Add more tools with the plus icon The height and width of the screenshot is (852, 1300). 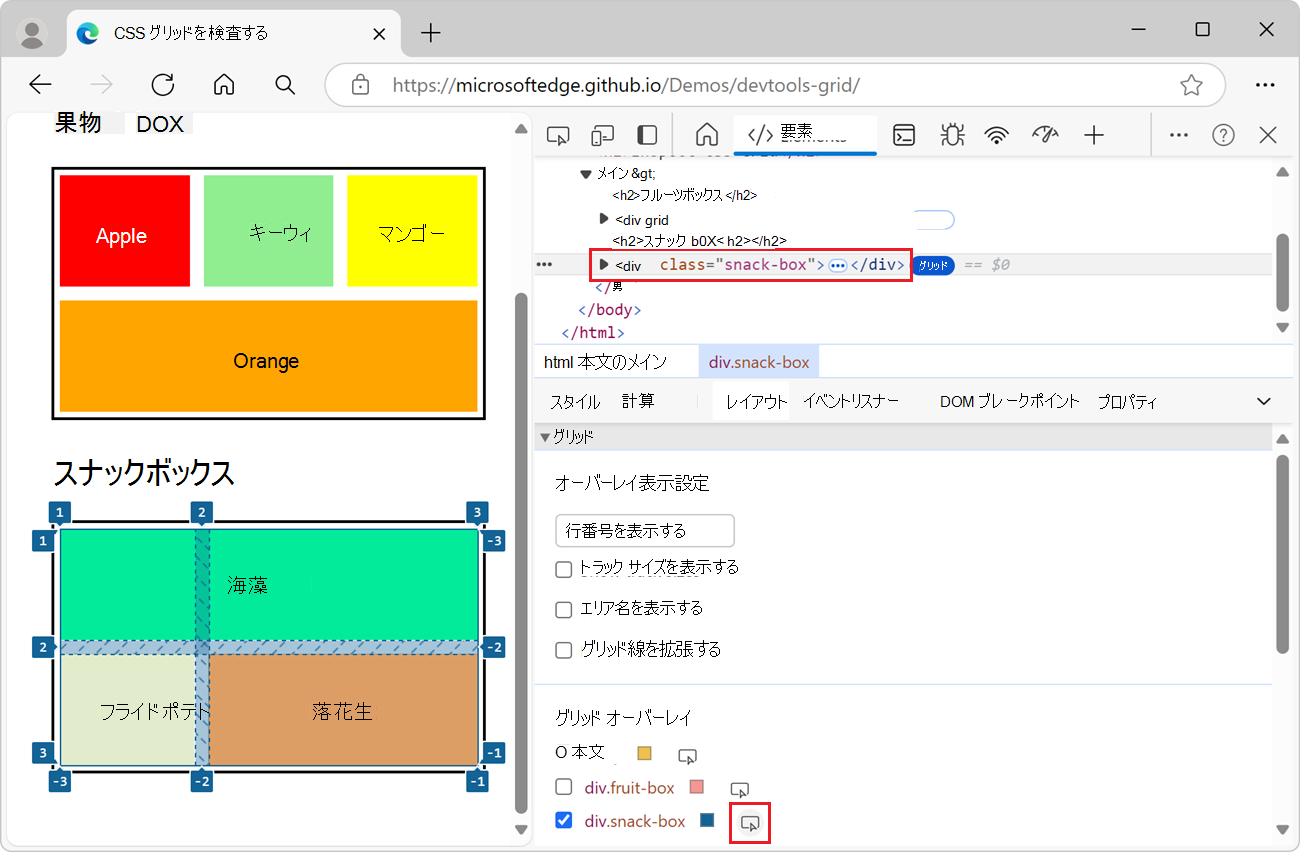click(x=1094, y=133)
